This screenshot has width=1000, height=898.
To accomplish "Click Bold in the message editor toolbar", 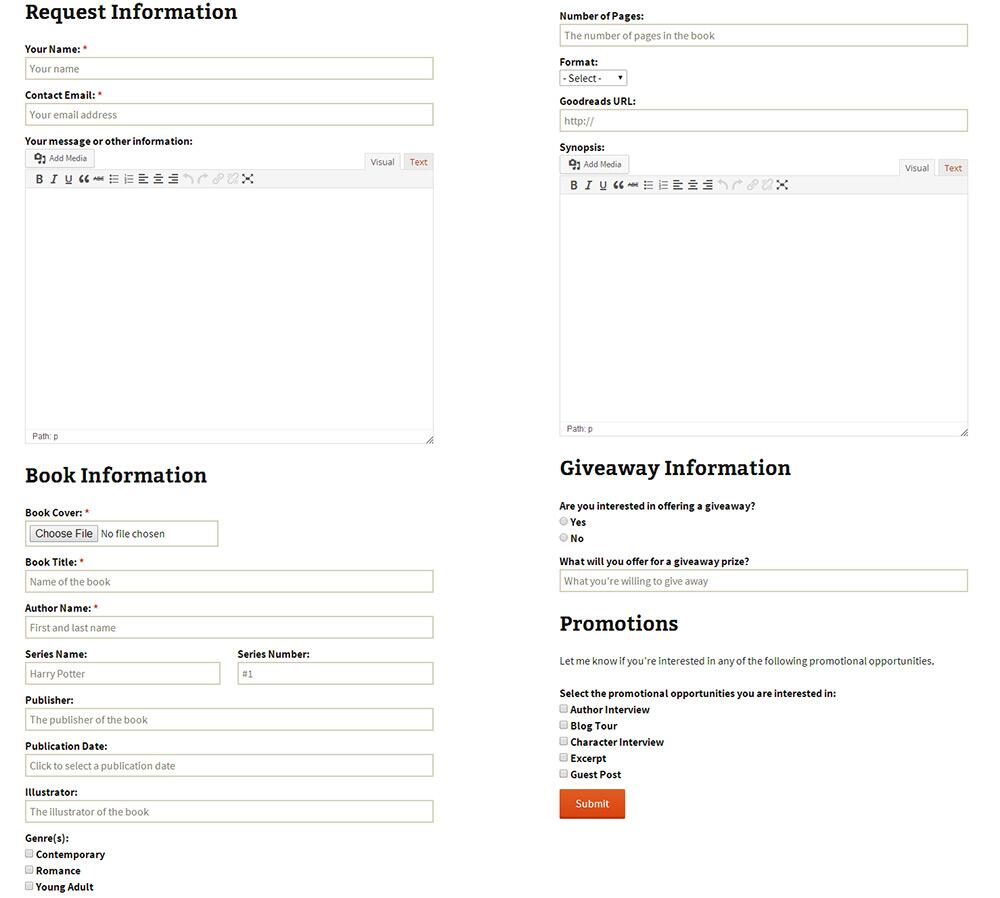I will (x=40, y=179).
